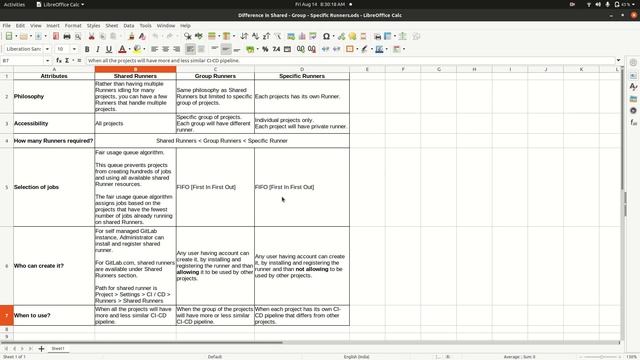640x360 pixels.
Task: Expand Font Color dropdown arrow
Action: [129, 49]
